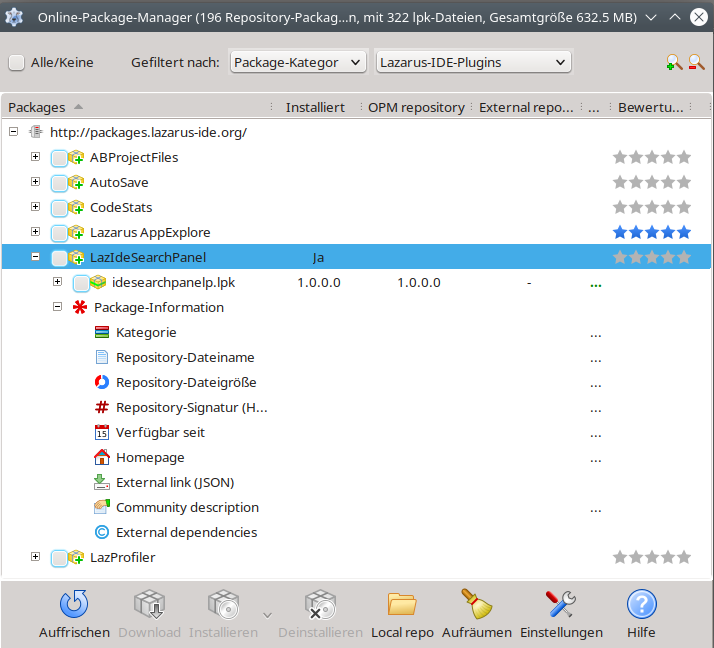The height and width of the screenshot is (648, 714).
Task: Click the Installiert column header
Action: point(315,107)
